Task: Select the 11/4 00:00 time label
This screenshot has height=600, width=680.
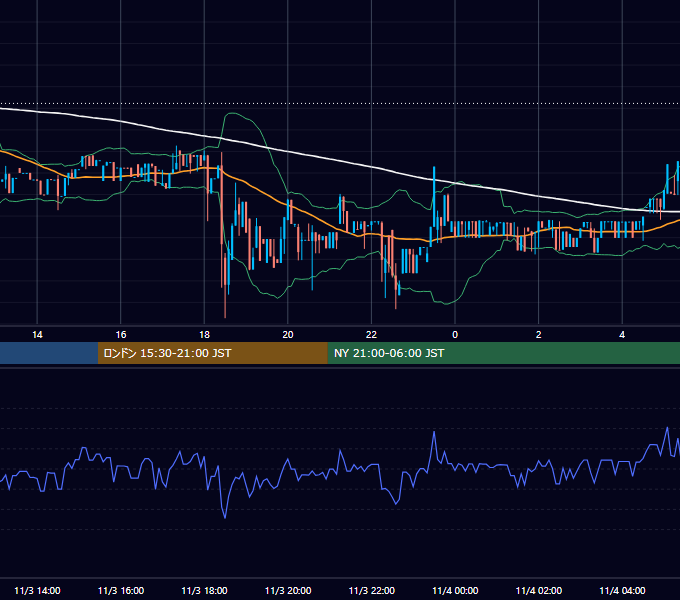Action: coord(455,590)
